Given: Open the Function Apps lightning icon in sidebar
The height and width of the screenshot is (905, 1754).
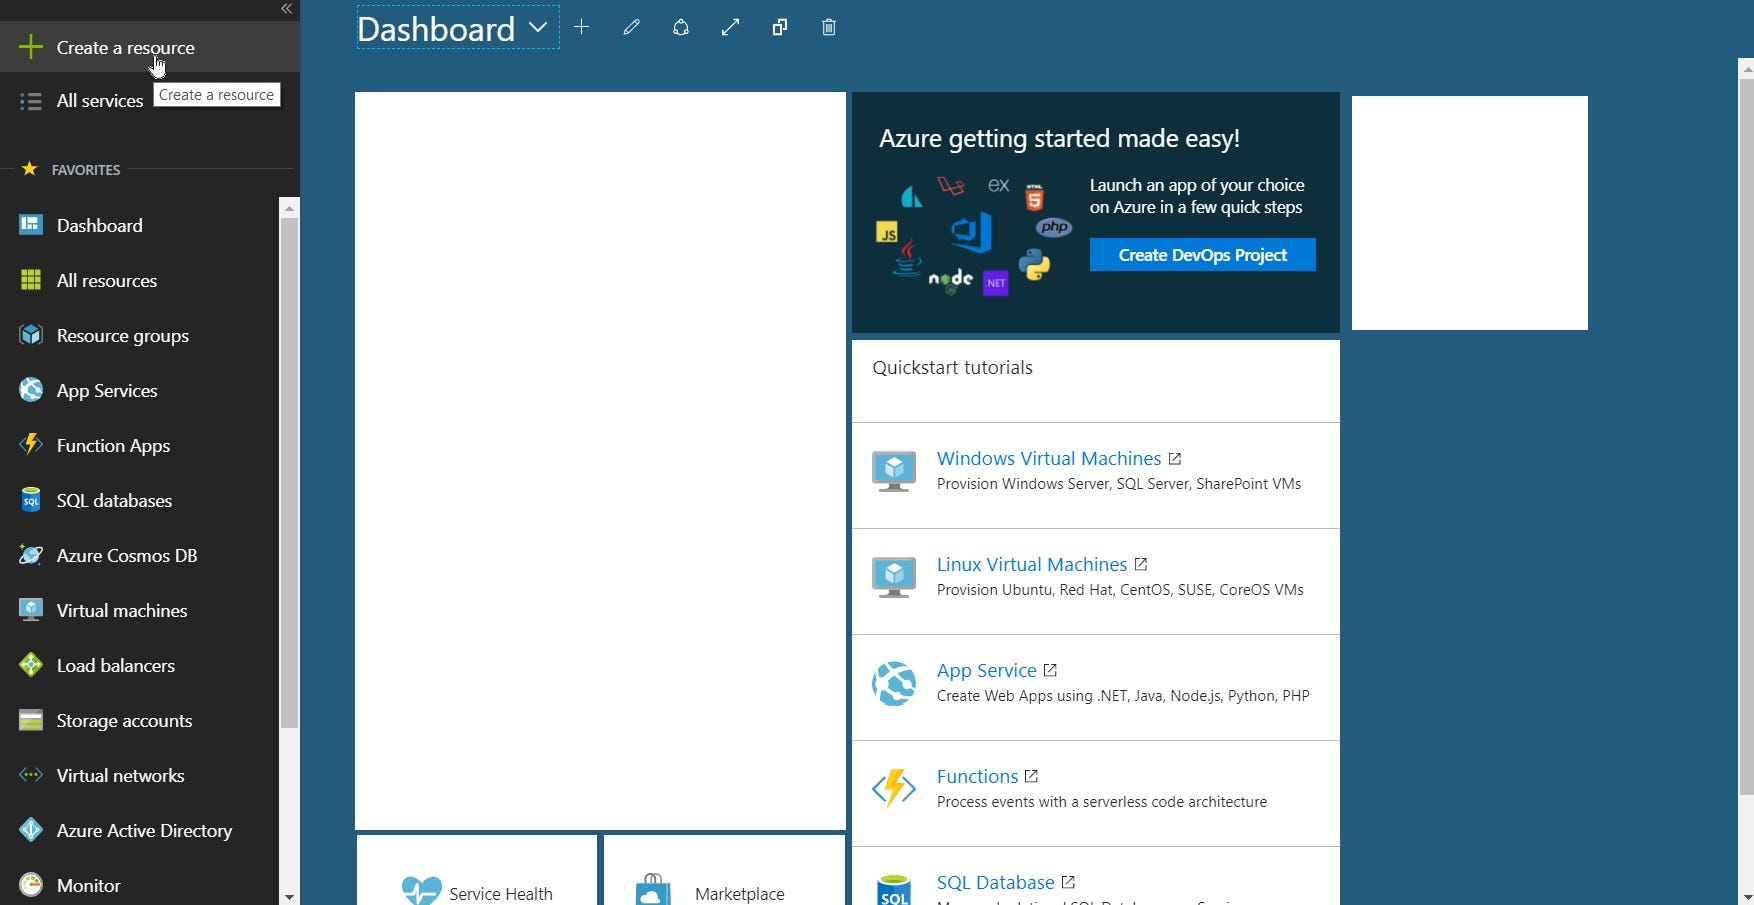Looking at the screenshot, I should (x=31, y=445).
